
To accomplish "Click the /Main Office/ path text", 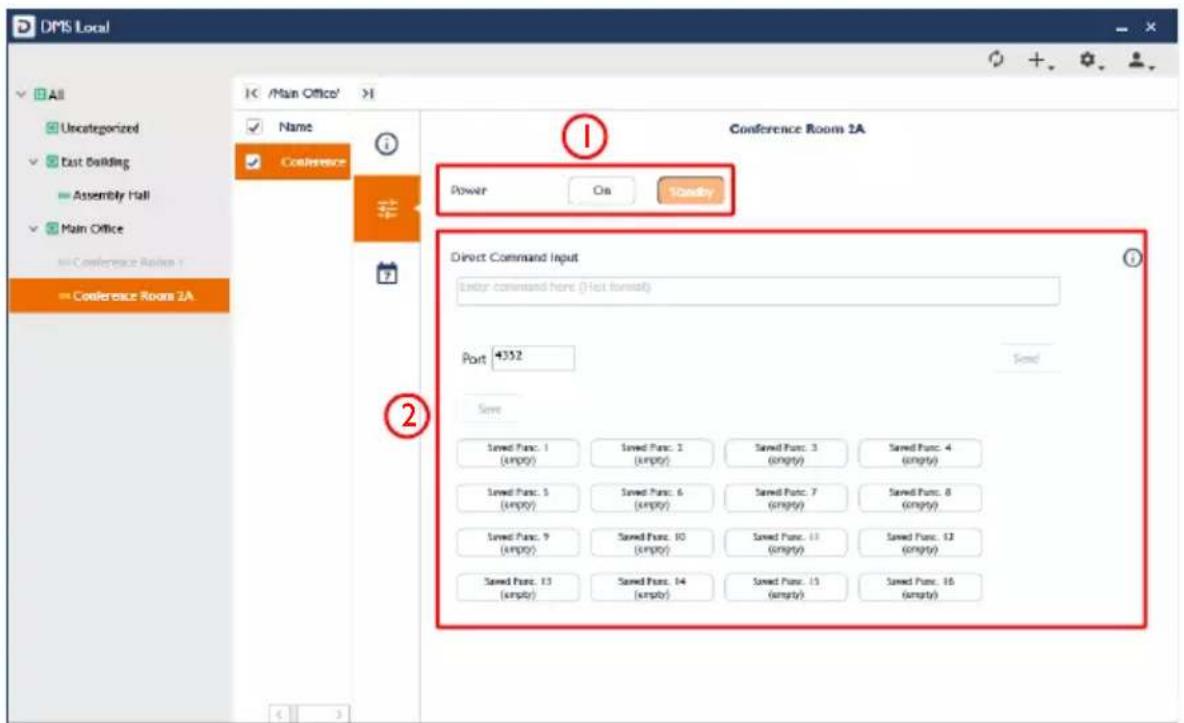I will (304, 93).
